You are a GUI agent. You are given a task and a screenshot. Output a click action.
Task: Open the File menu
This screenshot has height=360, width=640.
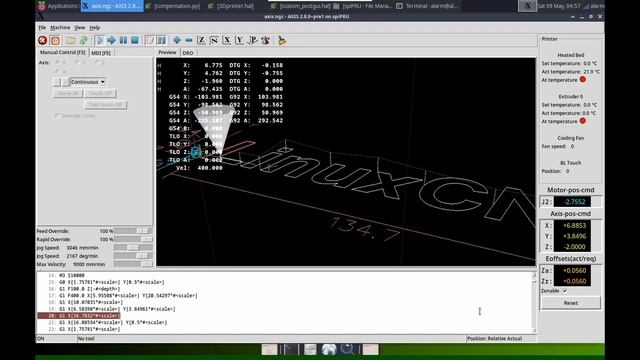(42, 28)
